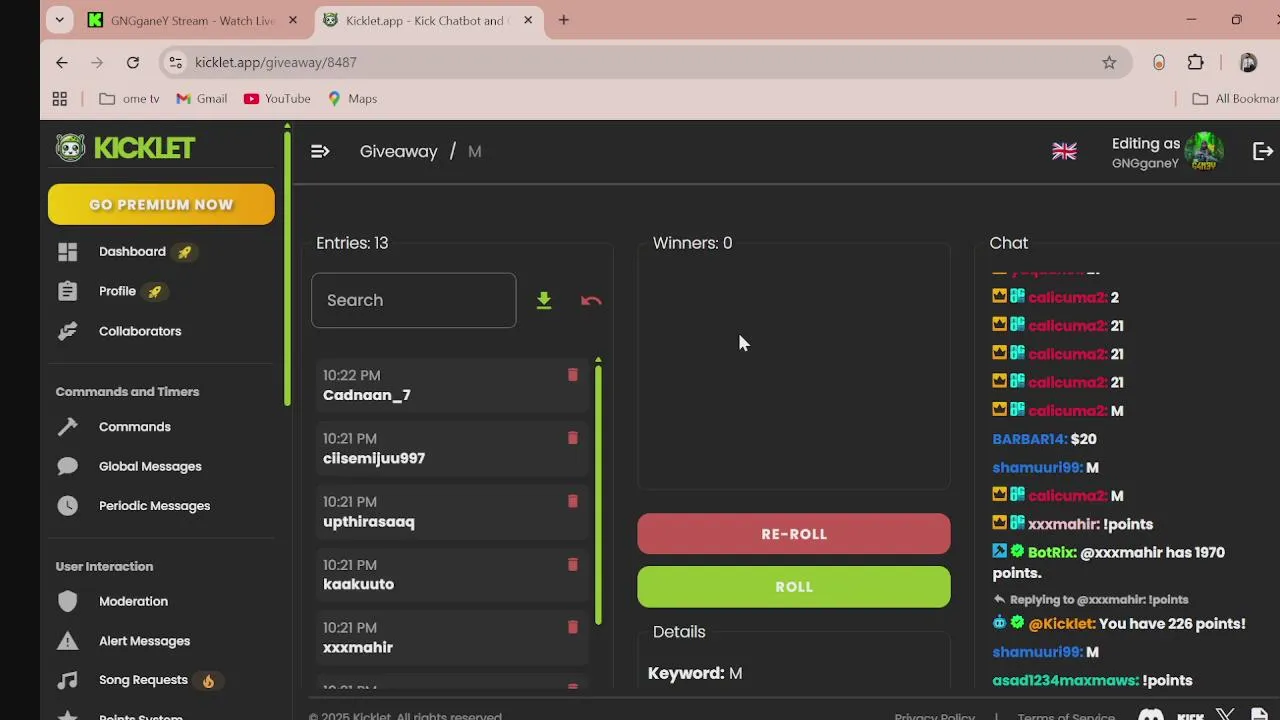This screenshot has height=720, width=1280.
Task: Open Profile from the sidebar
Action: point(117,291)
